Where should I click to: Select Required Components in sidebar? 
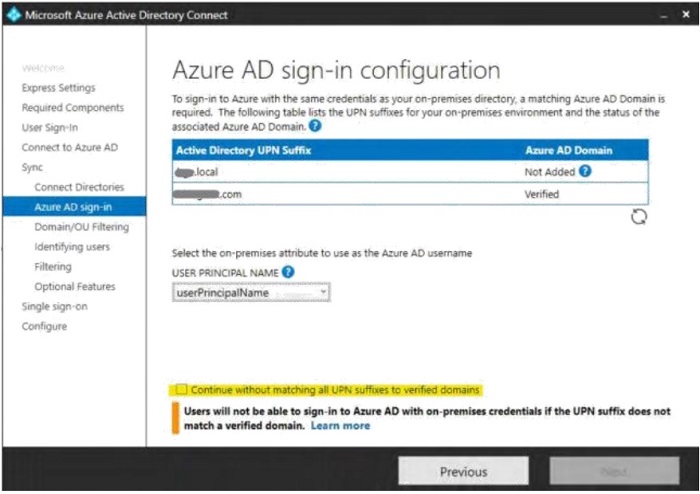(x=73, y=108)
